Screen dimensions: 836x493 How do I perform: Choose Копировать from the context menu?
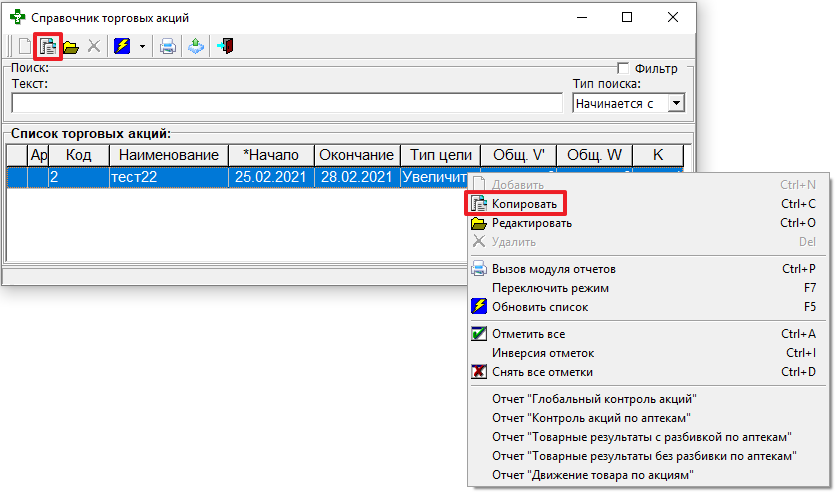(524, 204)
